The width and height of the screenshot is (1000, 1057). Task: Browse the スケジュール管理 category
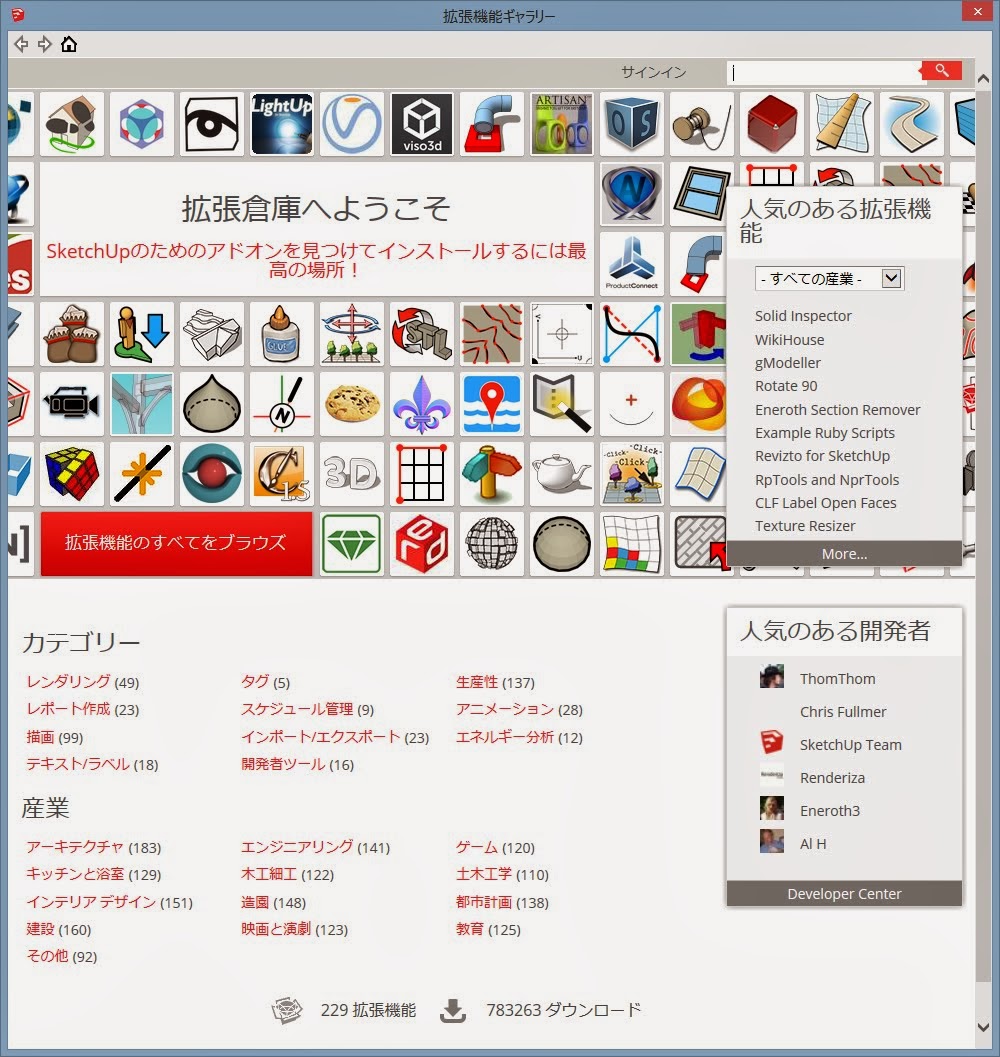(x=297, y=709)
